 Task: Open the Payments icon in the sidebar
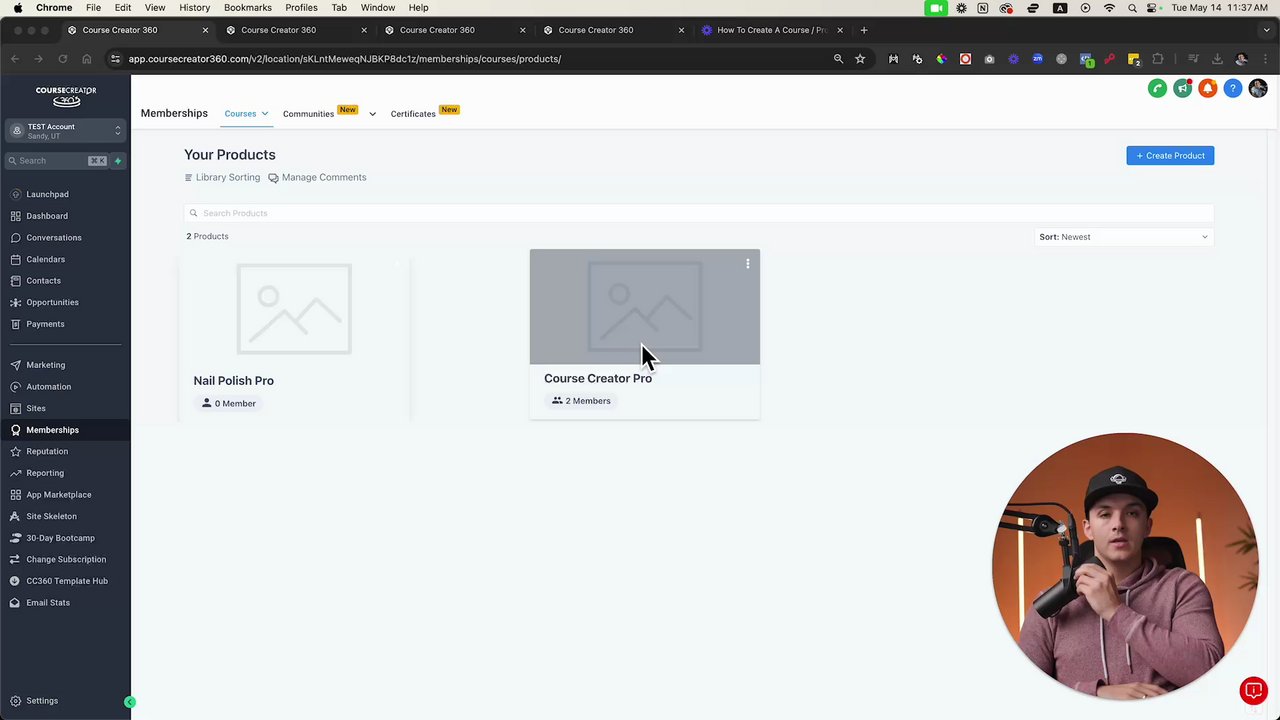pos(16,324)
